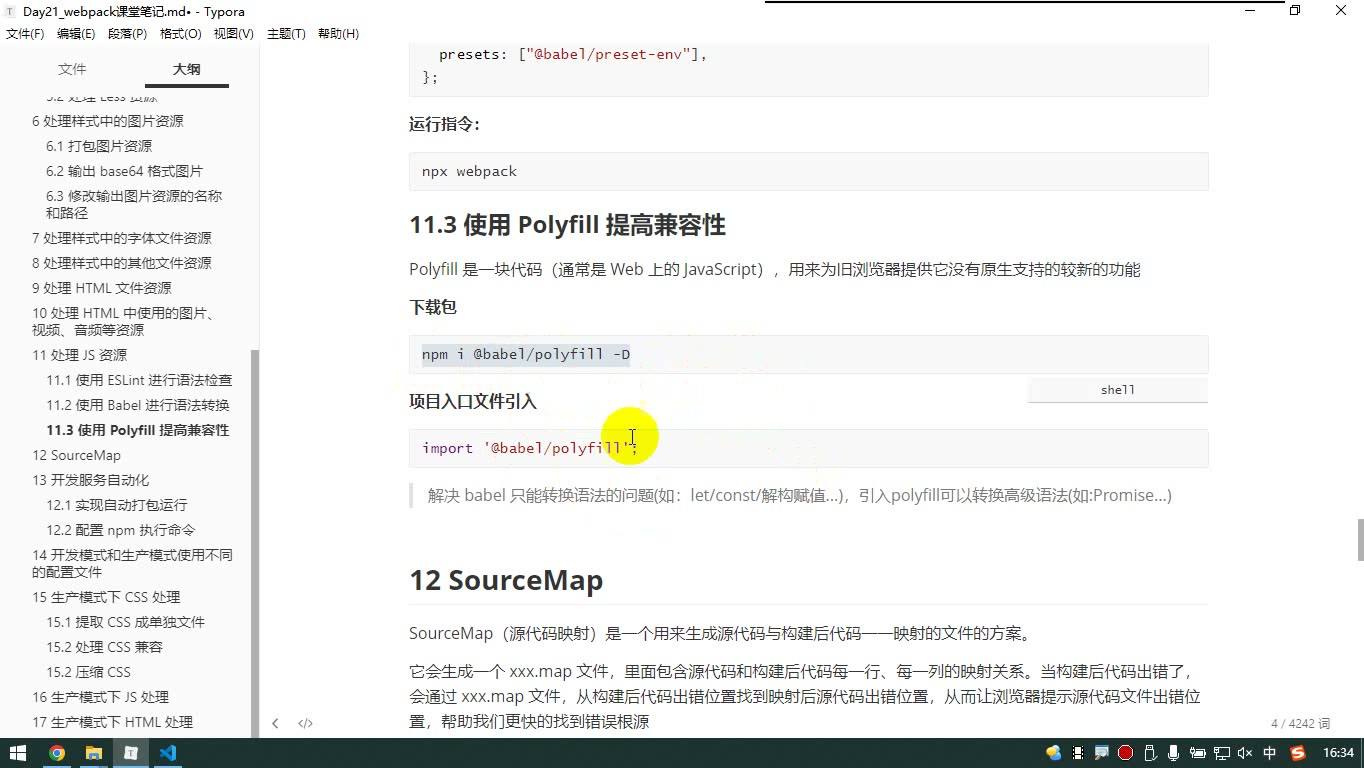
Task: Switch to the 文件 sidebar tab
Action: coord(72,69)
